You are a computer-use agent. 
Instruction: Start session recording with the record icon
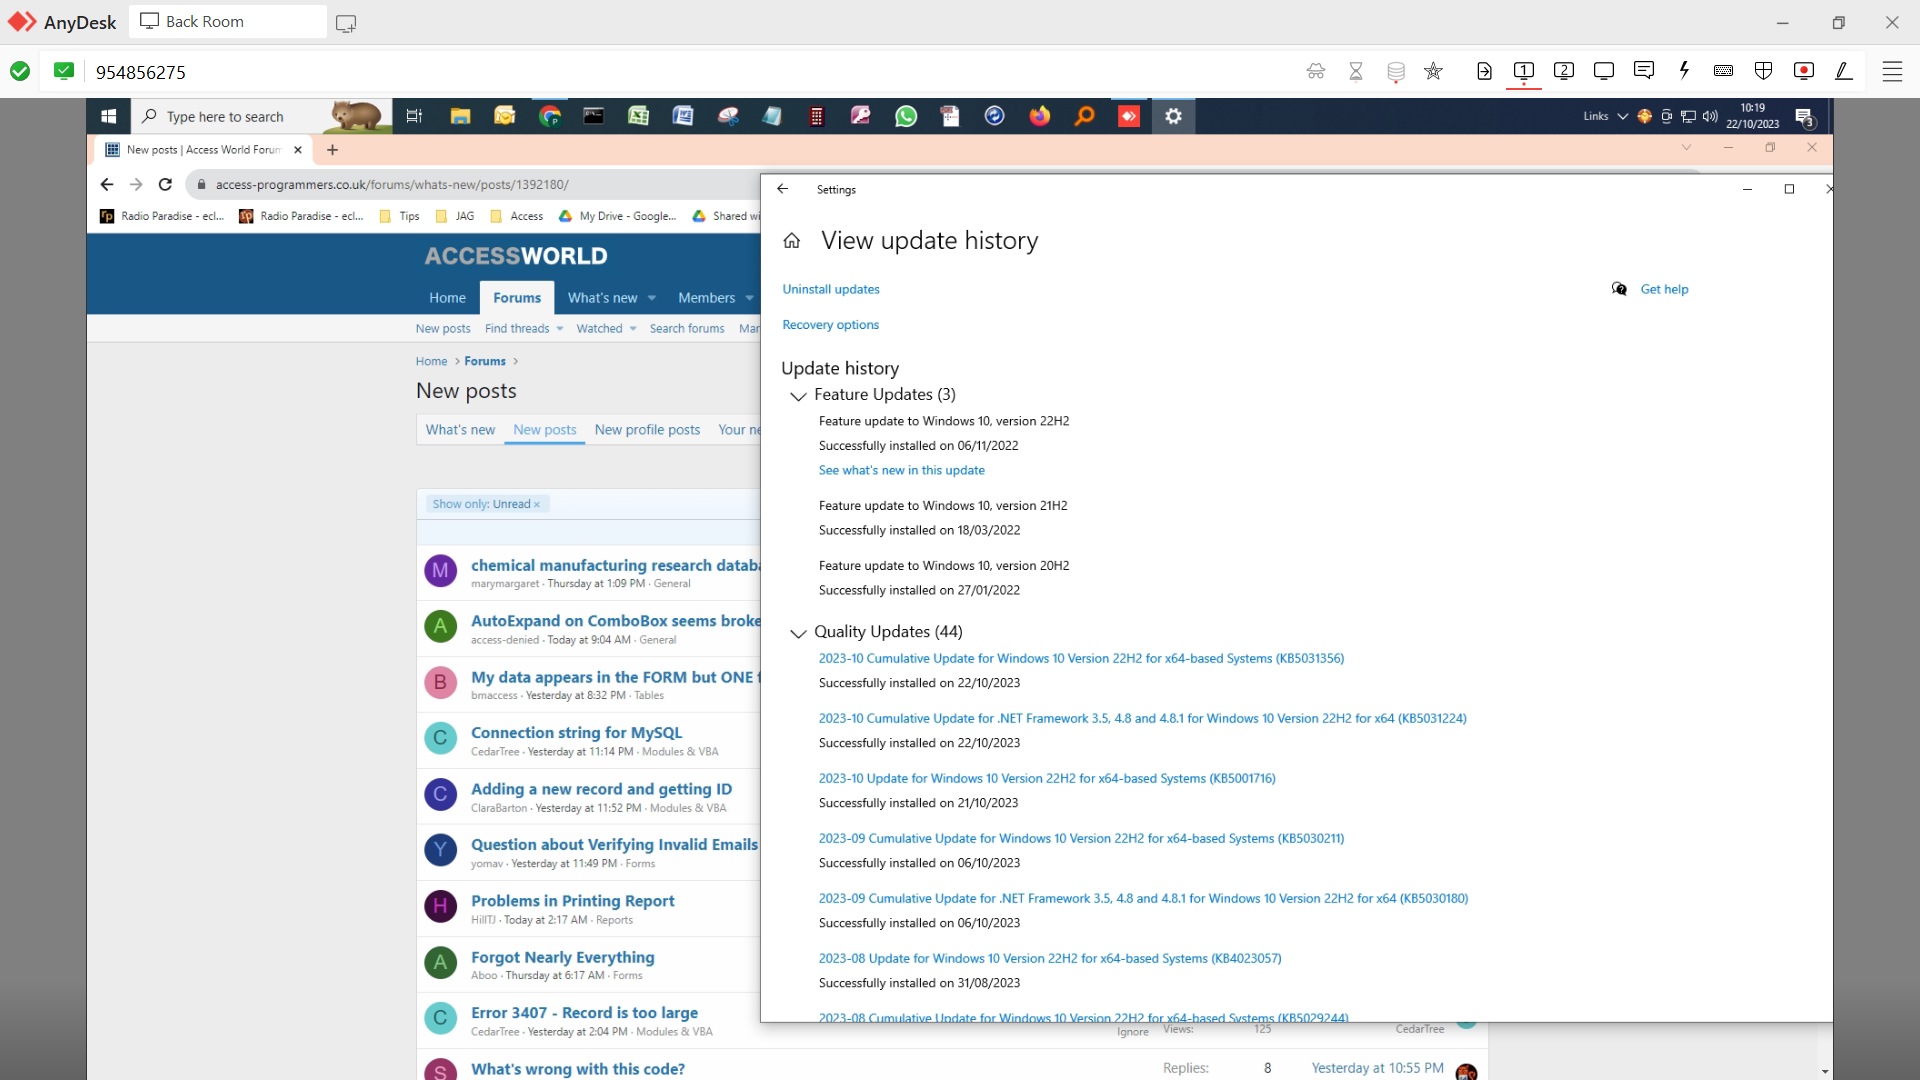pyautogui.click(x=1804, y=71)
